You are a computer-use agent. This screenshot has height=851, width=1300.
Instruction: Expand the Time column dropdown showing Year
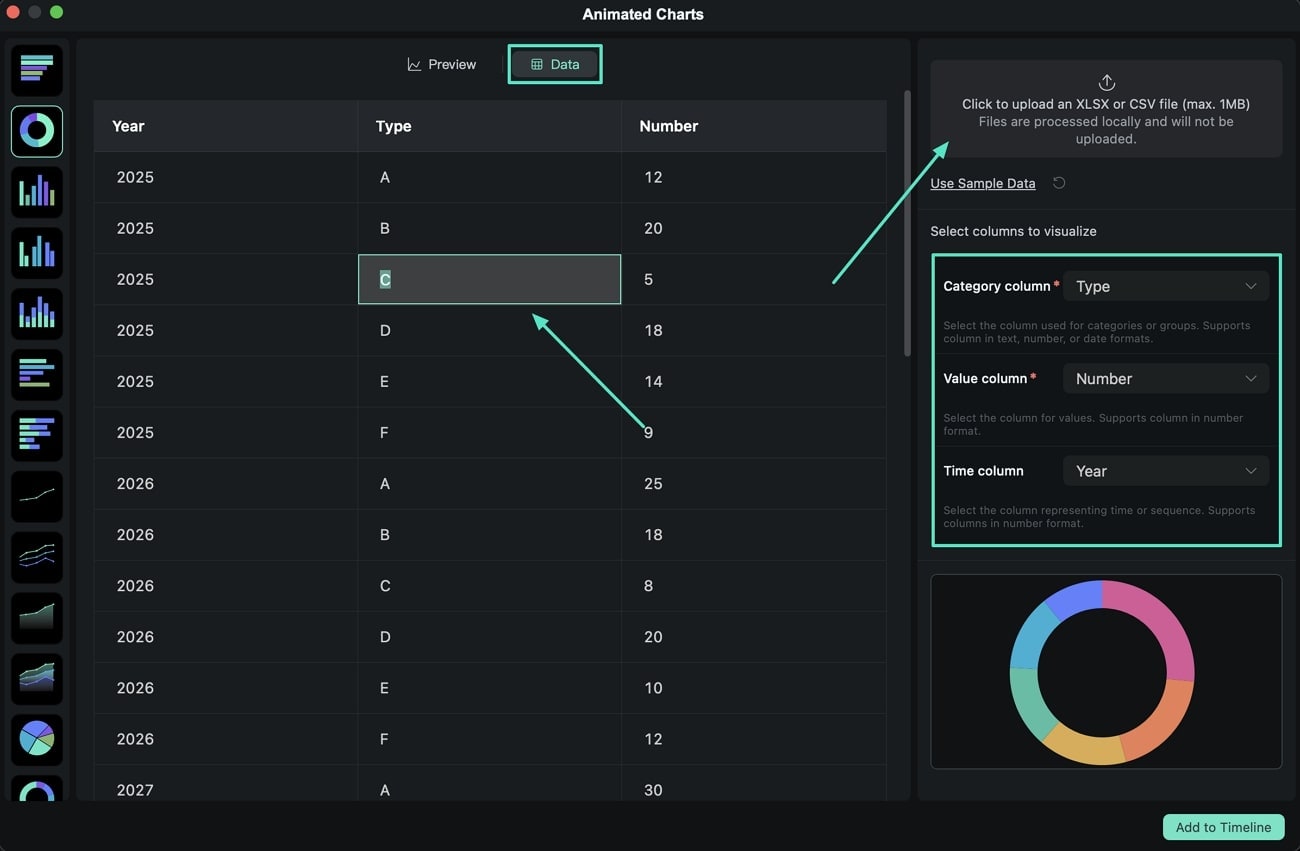pos(1165,470)
